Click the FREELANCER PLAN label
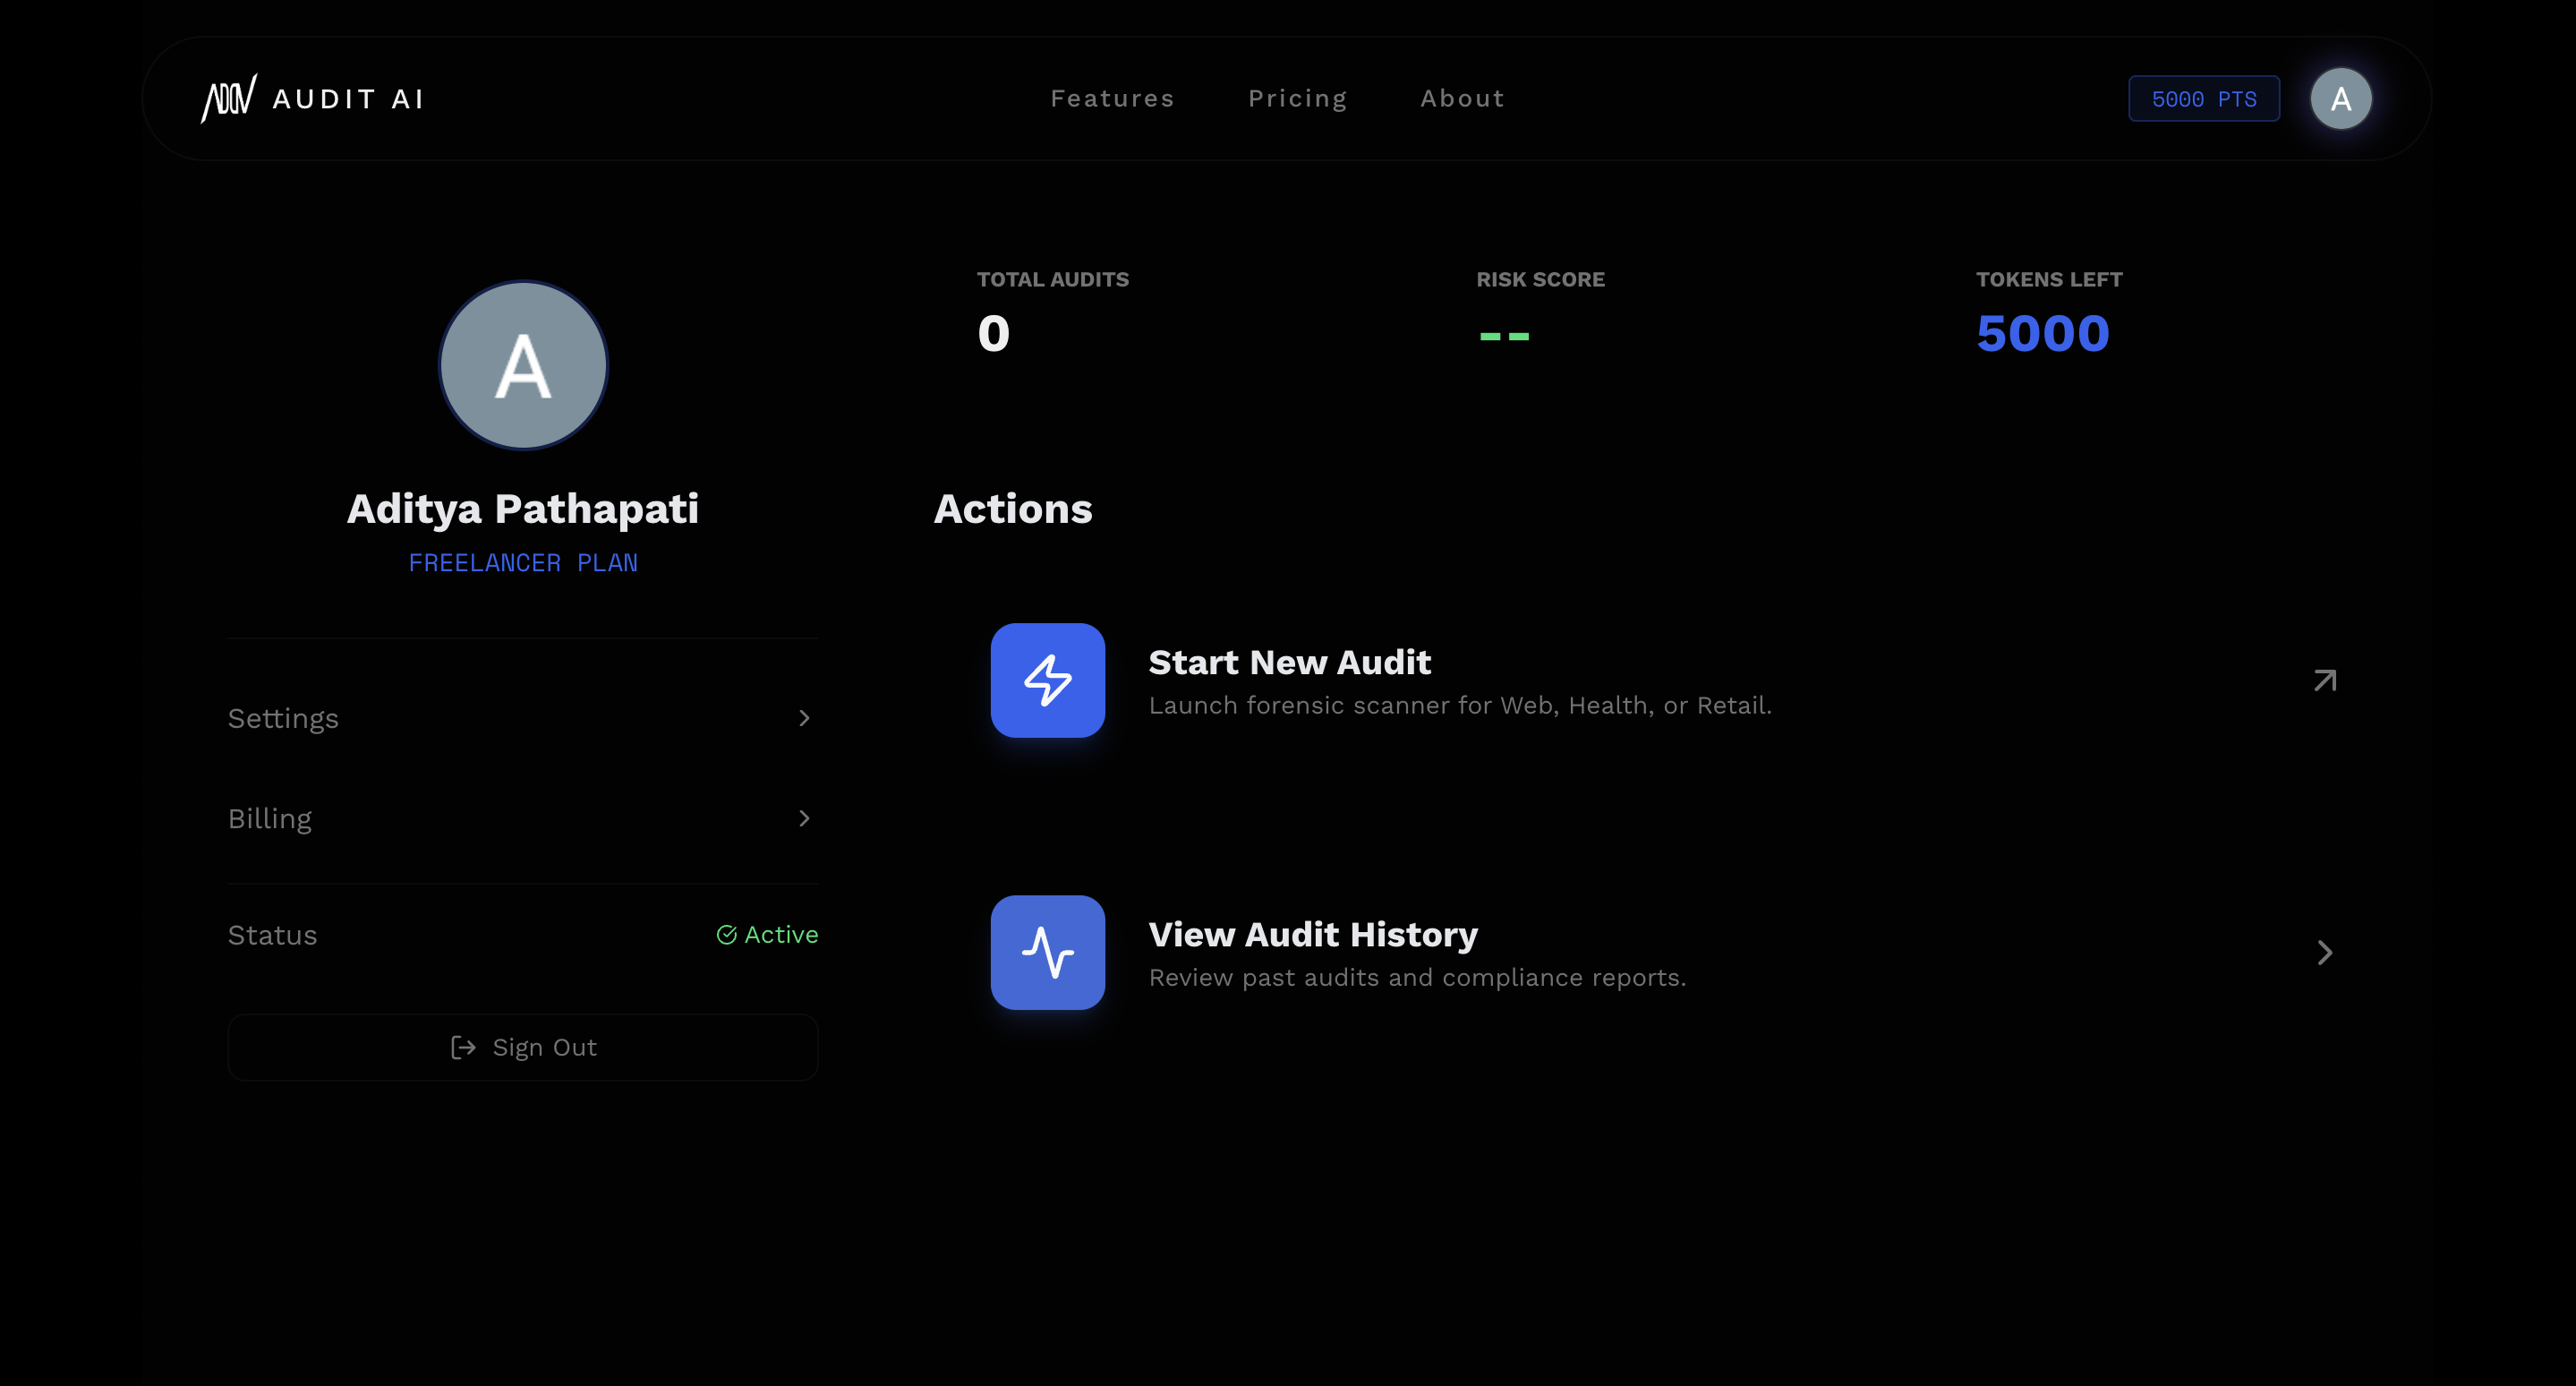2576x1386 pixels. [x=523, y=563]
